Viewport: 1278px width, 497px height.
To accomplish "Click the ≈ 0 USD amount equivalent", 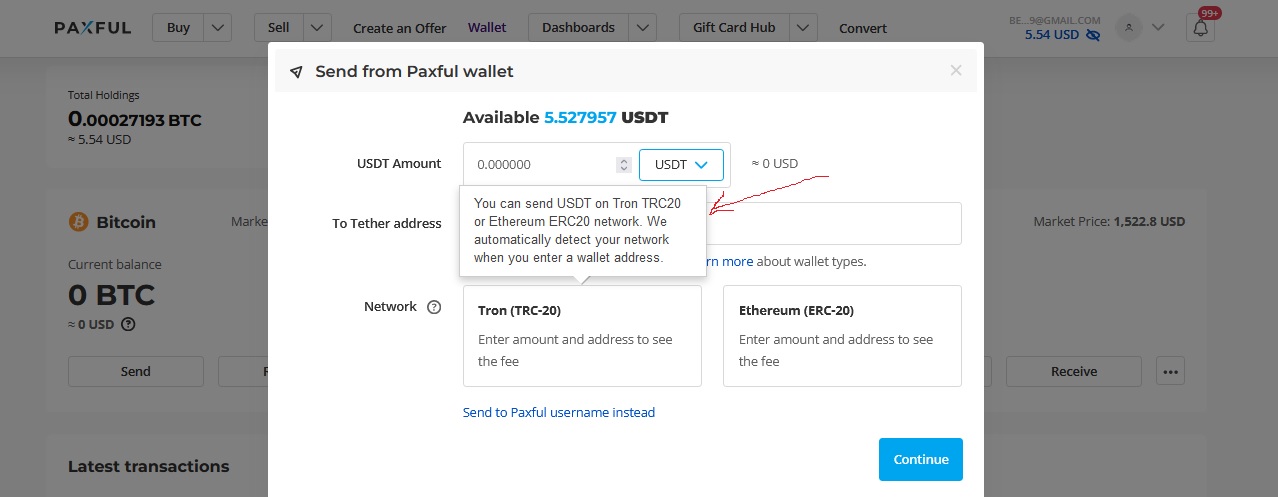I will coord(775,164).
